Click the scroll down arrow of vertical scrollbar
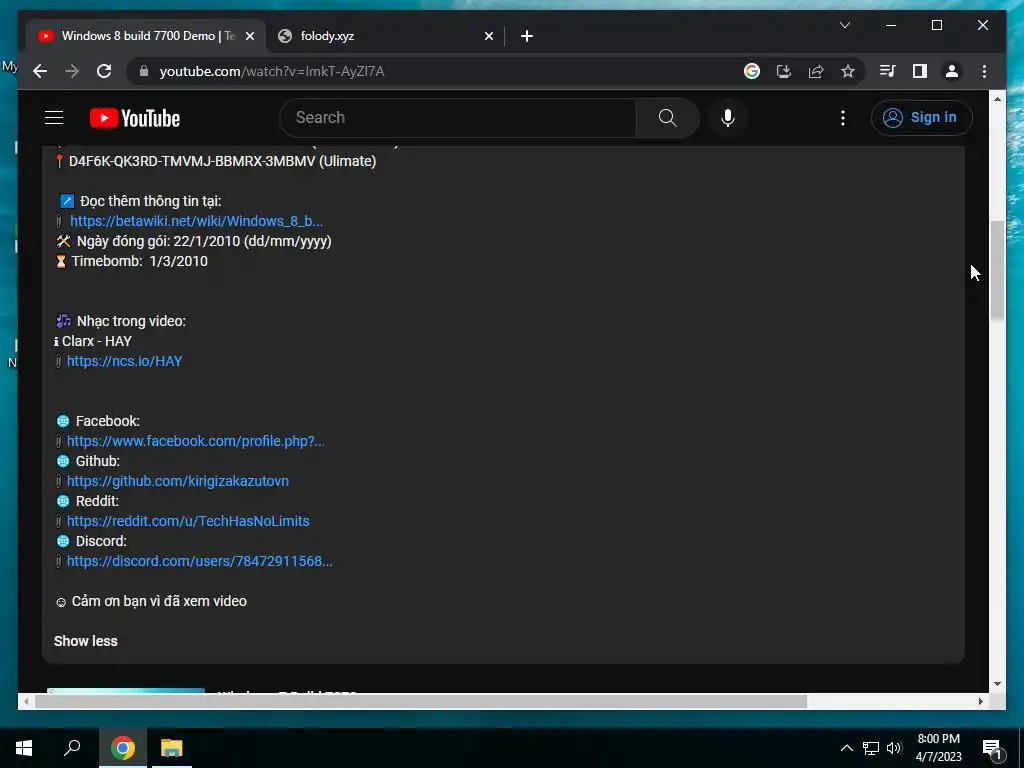Image resolution: width=1024 pixels, height=768 pixels. click(x=997, y=684)
